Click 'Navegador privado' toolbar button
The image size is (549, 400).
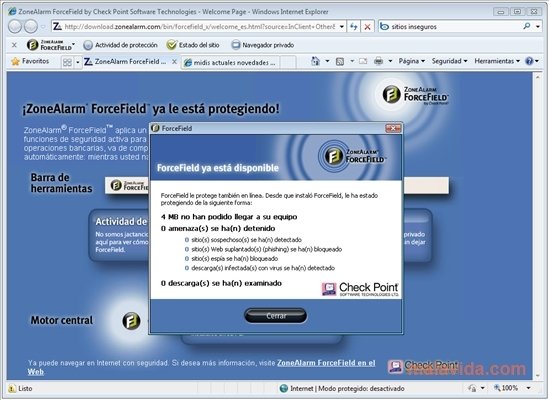(x=263, y=45)
